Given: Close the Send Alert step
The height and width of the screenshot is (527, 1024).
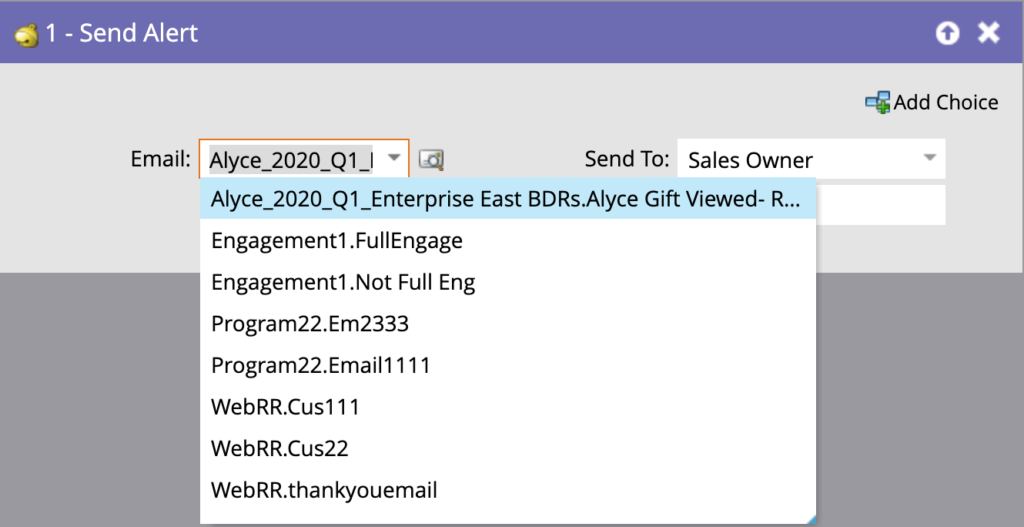Looking at the screenshot, I should [989, 33].
